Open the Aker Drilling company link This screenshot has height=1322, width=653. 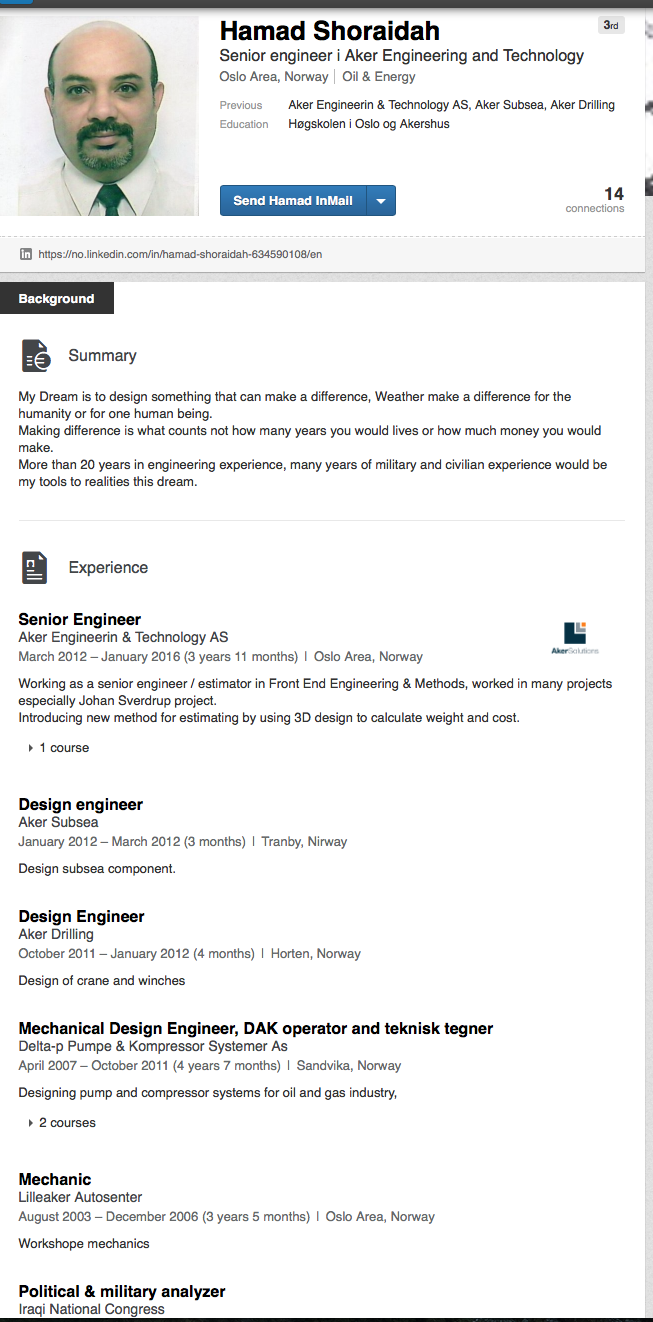pos(56,934)
